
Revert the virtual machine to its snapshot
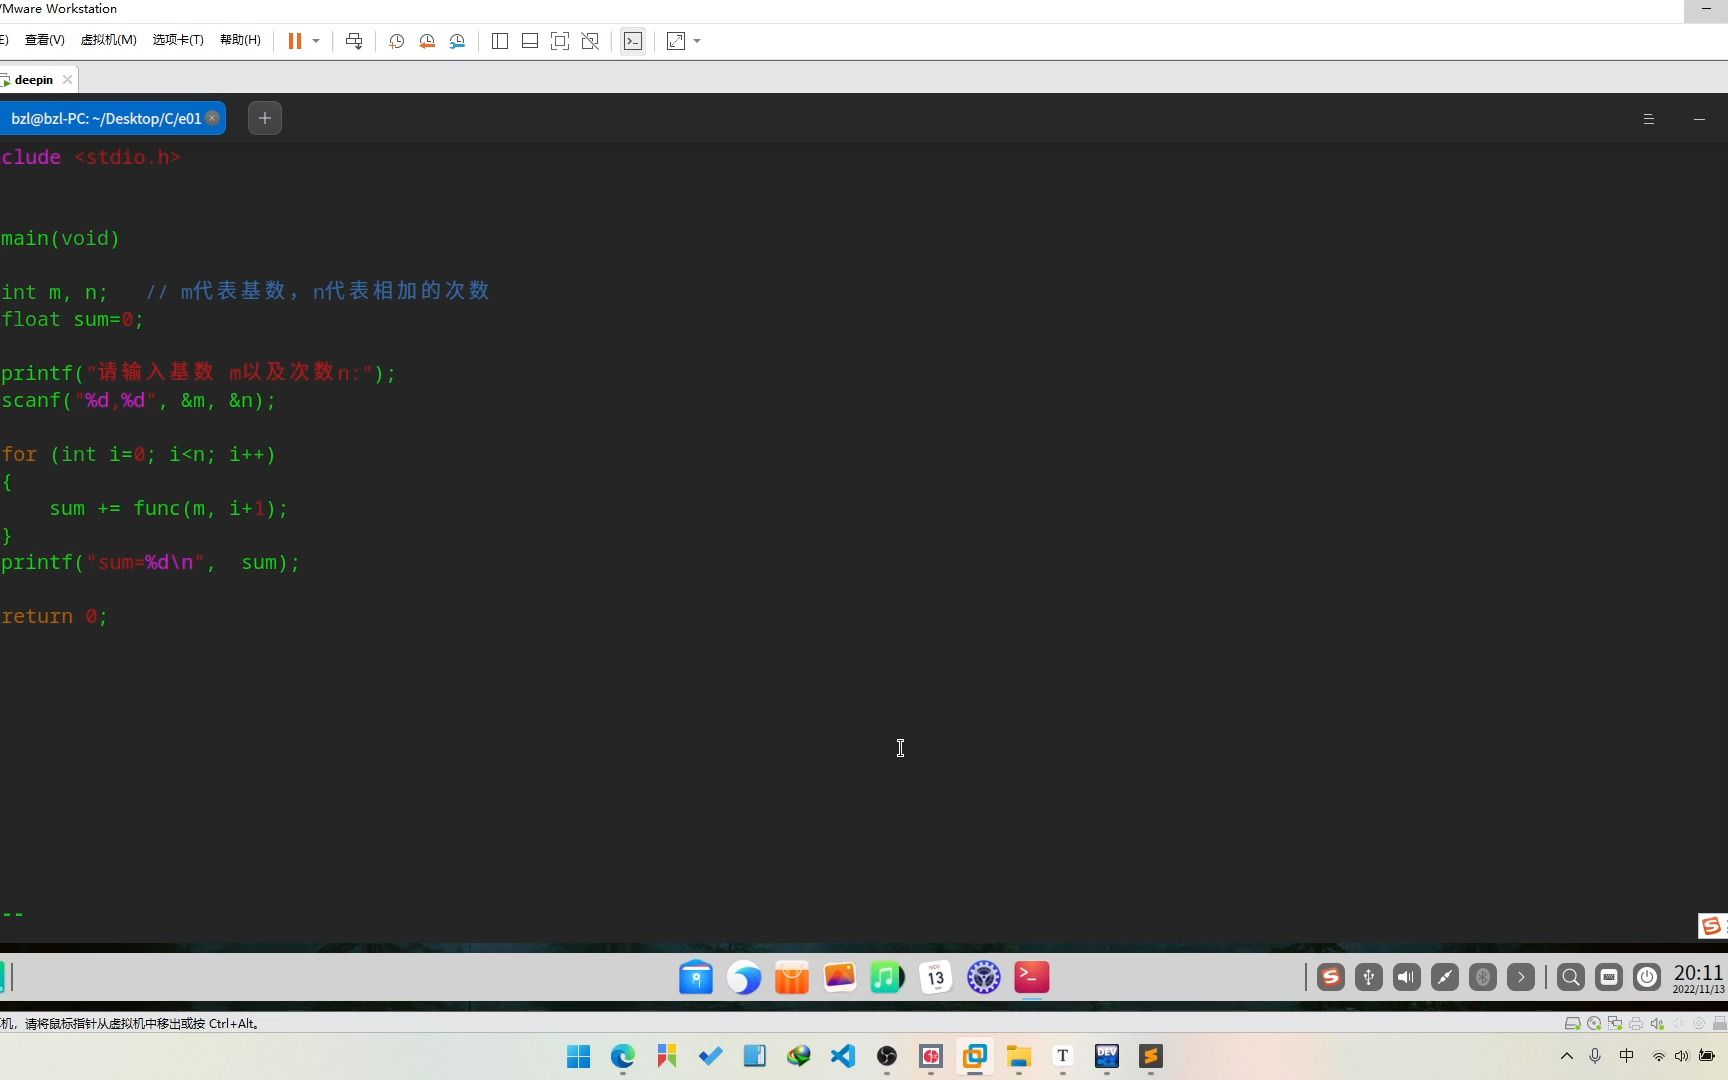coord(427,41)
